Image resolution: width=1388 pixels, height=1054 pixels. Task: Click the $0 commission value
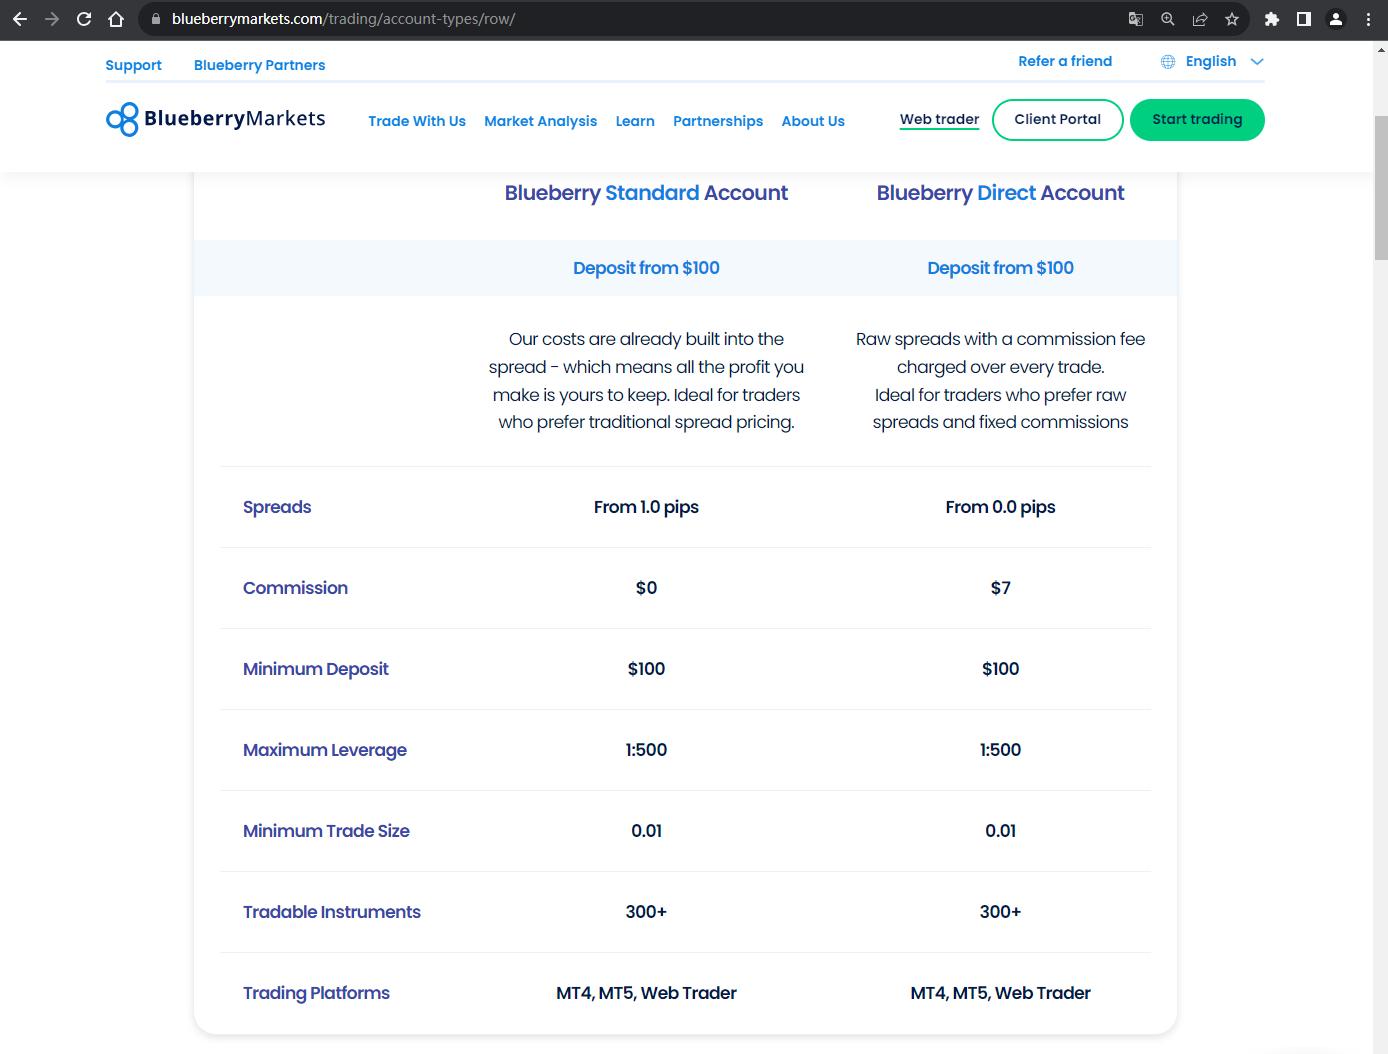[646, 588]
